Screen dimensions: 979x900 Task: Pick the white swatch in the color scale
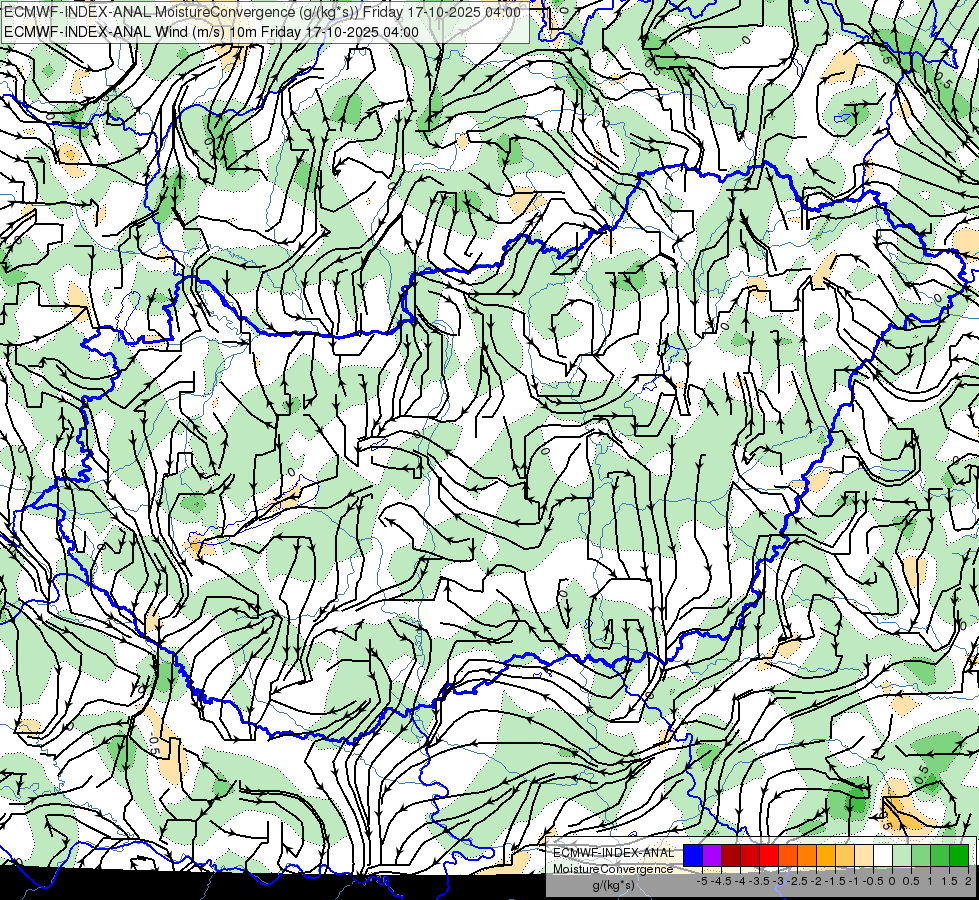pos(882,855)
